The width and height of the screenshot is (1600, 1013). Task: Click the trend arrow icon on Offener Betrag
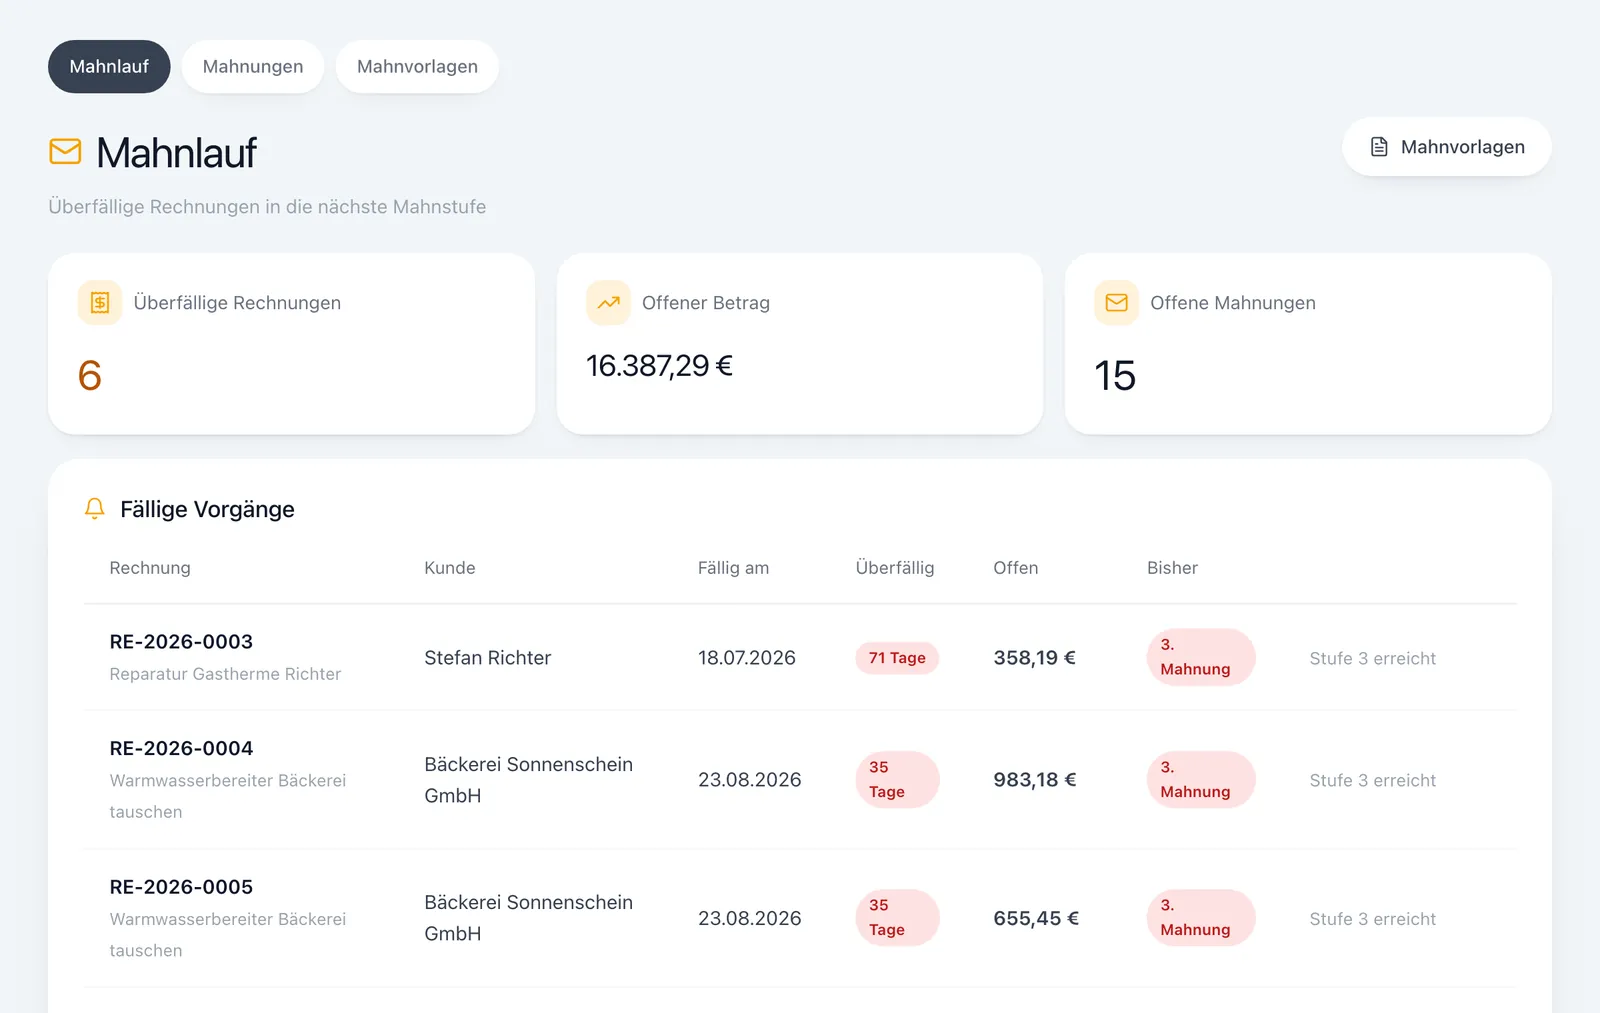tap(608, 302)
